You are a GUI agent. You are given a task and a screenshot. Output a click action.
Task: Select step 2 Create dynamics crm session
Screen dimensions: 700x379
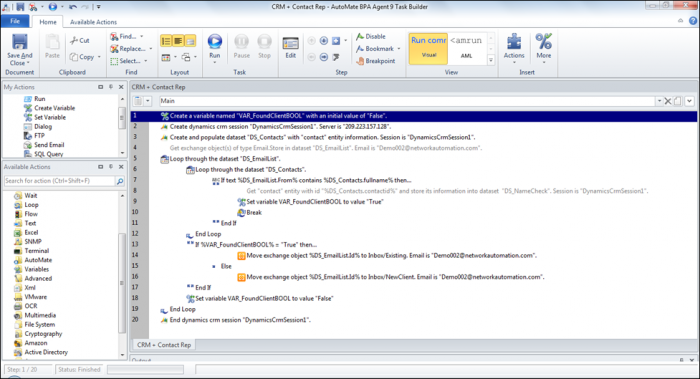click(x=414, y=126)
